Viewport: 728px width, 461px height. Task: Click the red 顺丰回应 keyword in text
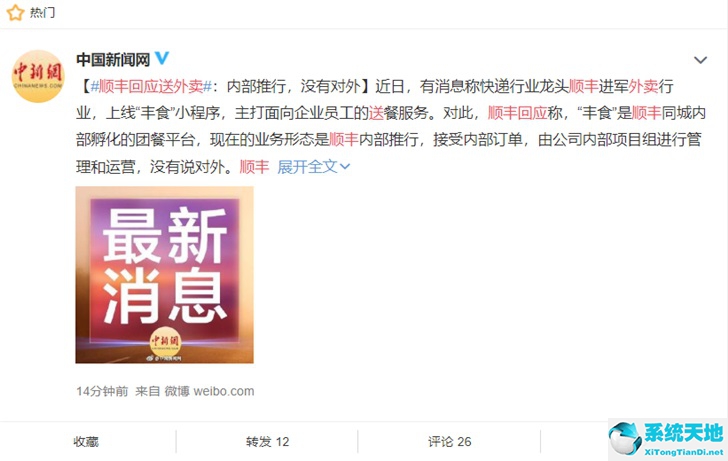coord(517,113)
